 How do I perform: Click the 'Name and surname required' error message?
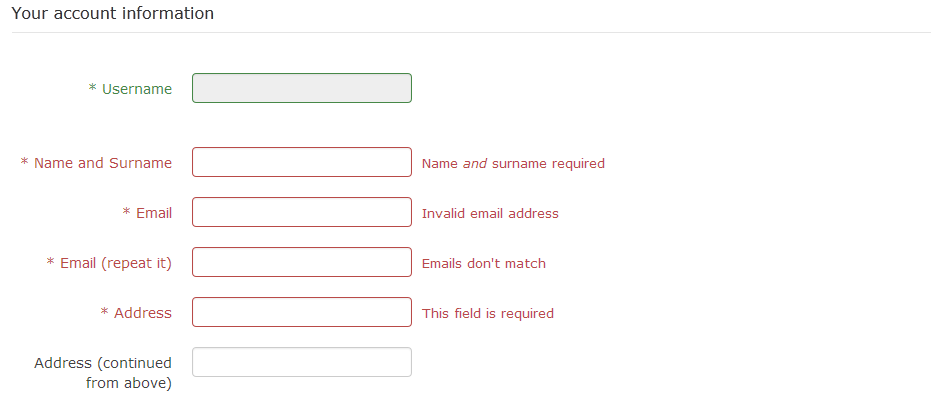point(513,163)
